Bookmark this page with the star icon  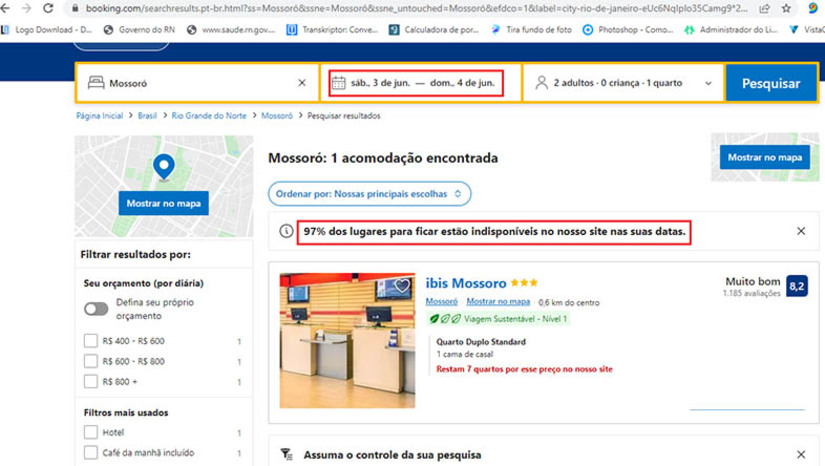[x=786, y=8]
